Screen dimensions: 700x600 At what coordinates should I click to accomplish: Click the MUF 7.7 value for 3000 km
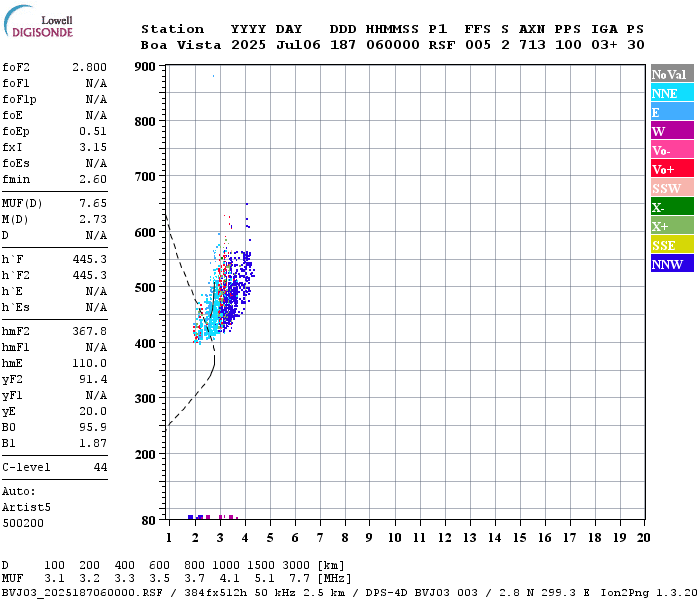coord(300,579)
